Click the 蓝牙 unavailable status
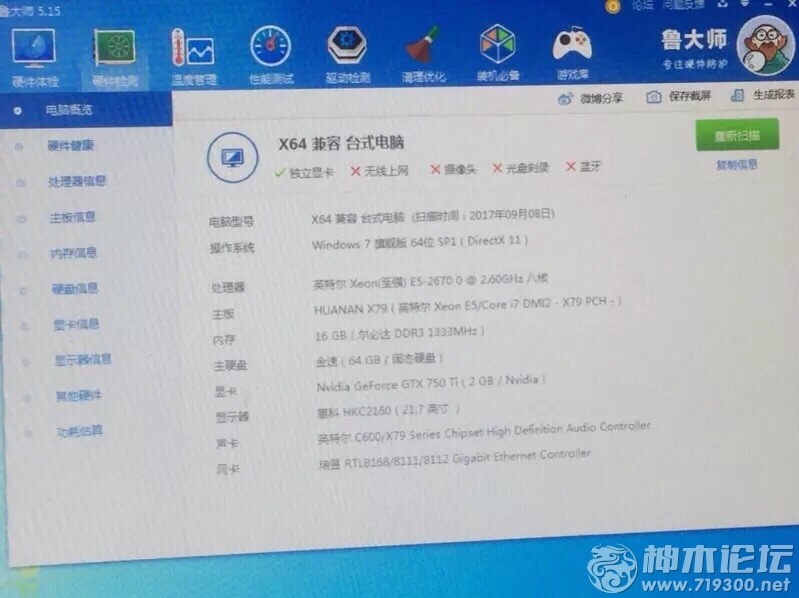 click(x=583, y=167)
